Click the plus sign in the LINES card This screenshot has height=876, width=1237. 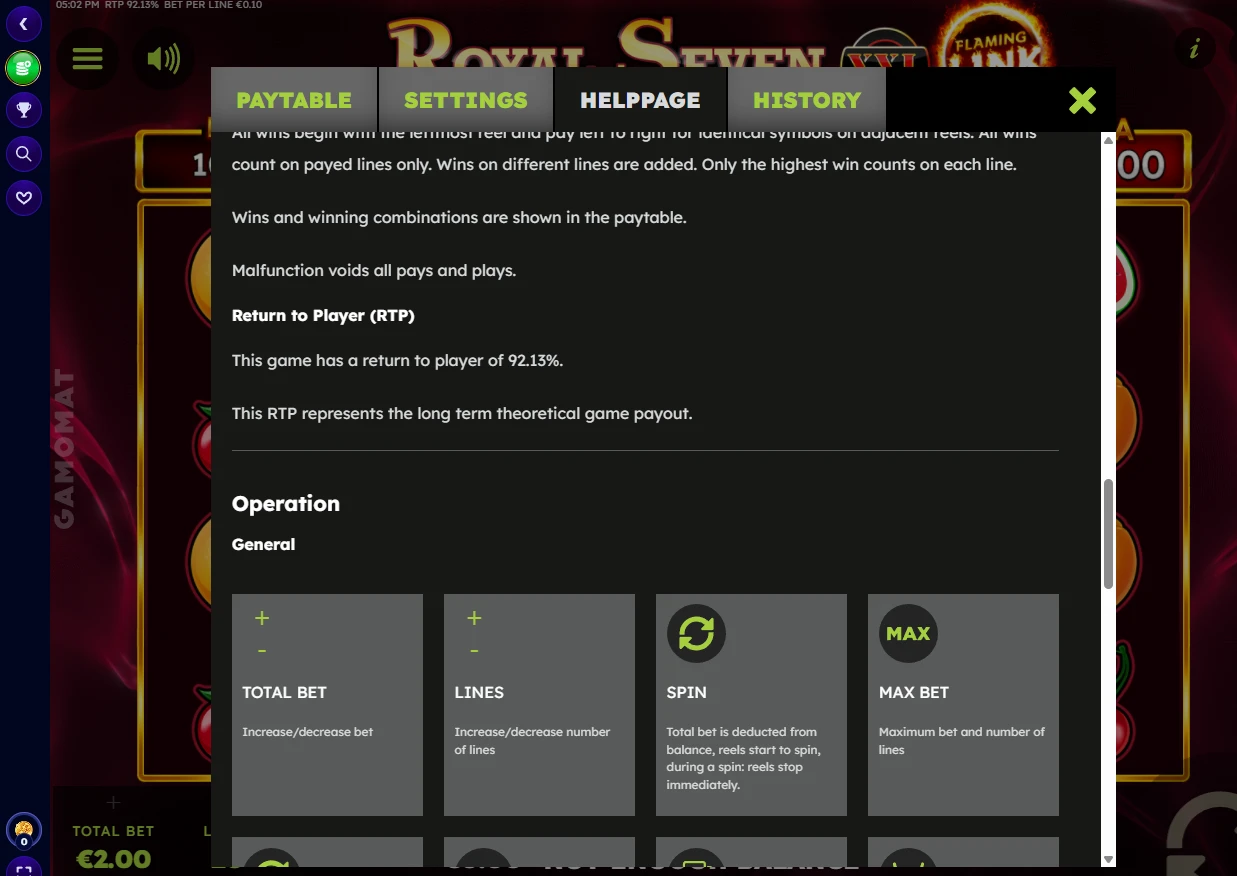point(474,618)
